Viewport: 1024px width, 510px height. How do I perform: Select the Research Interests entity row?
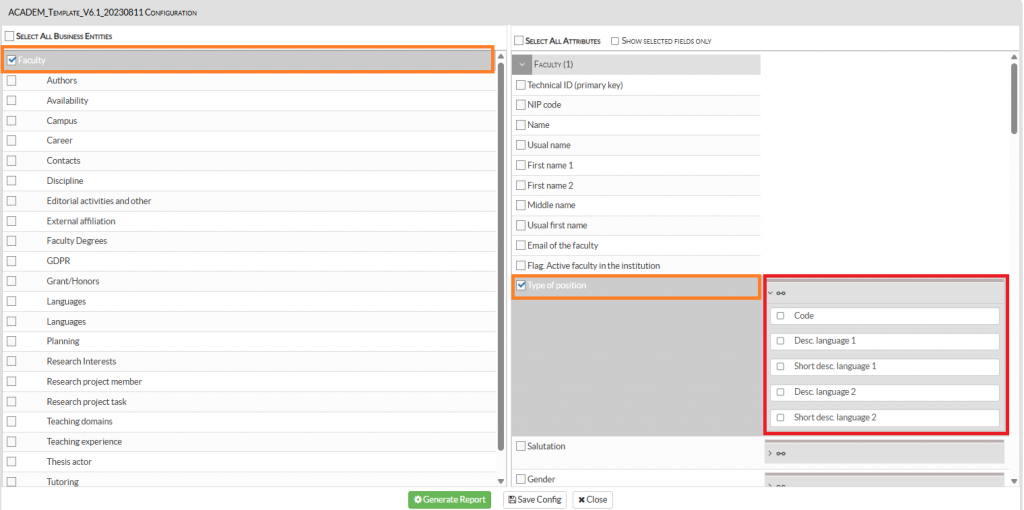pyautogui.click(x=81, y=362)
